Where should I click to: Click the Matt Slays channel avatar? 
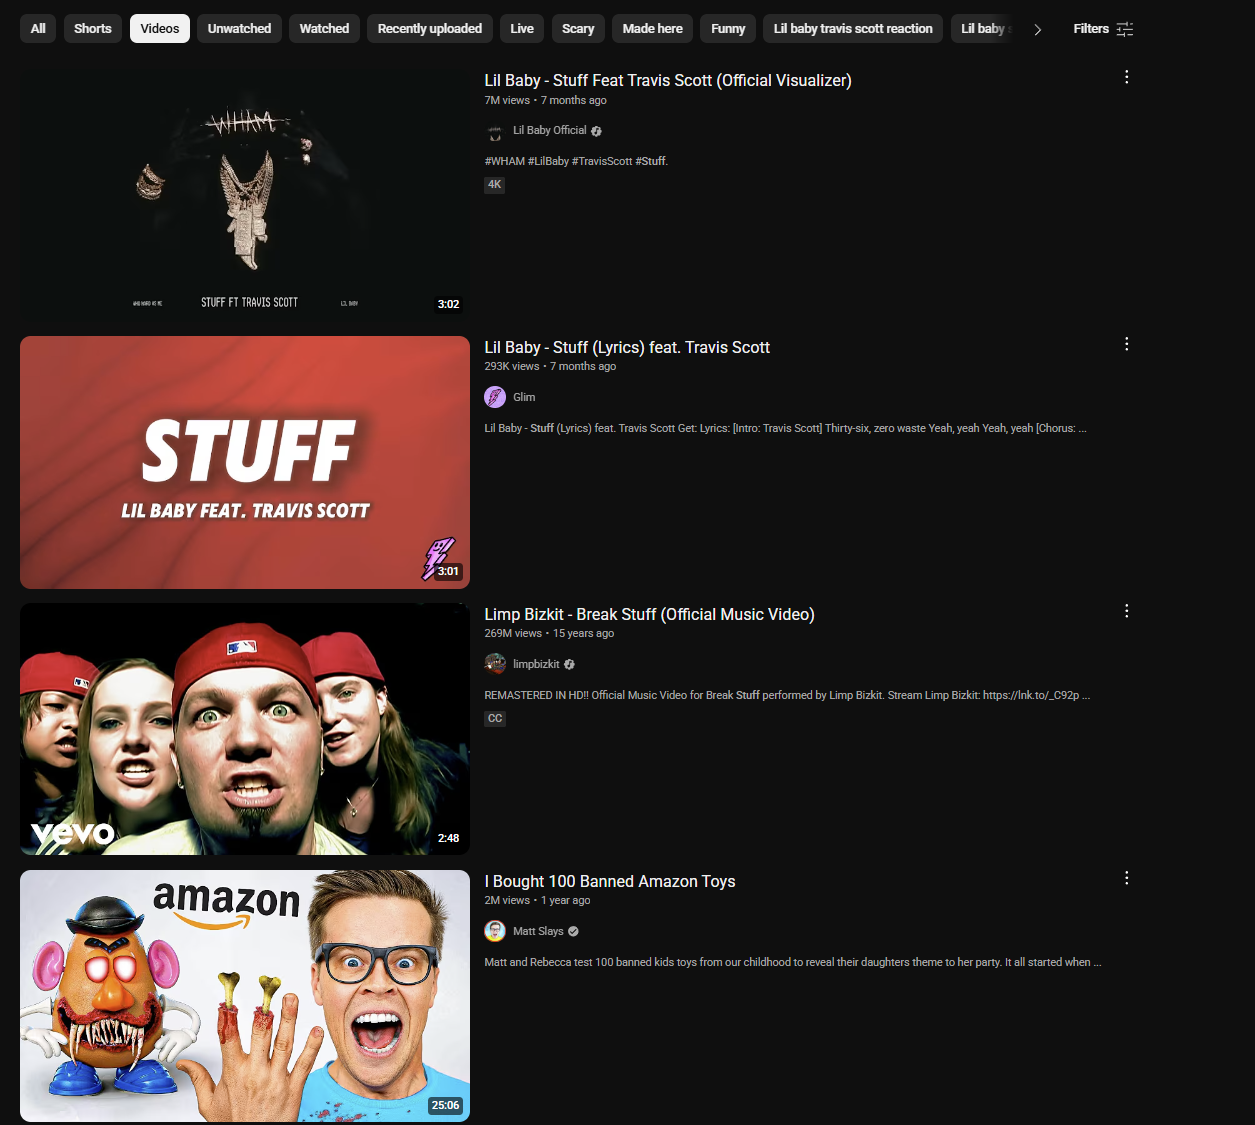[495, 931]
